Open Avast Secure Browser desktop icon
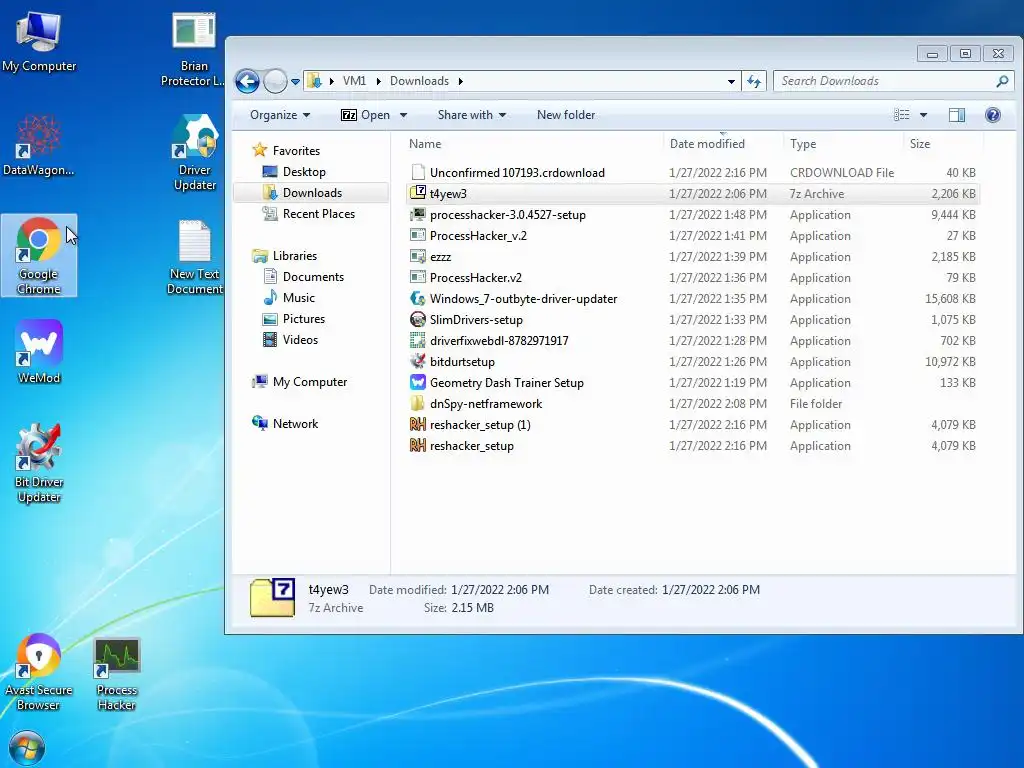The height and width of the screenshot is (768, 1024). click(39, 673)
